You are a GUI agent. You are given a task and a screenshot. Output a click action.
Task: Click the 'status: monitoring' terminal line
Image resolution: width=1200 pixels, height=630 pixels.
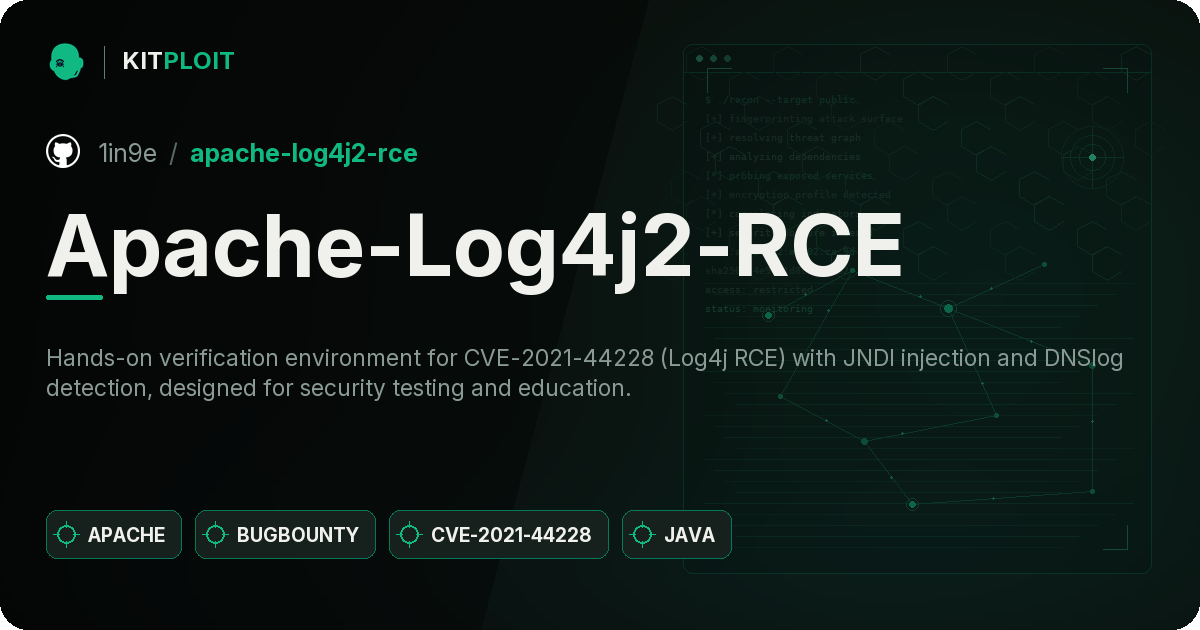pyautogui.click(x=759, y=309)
